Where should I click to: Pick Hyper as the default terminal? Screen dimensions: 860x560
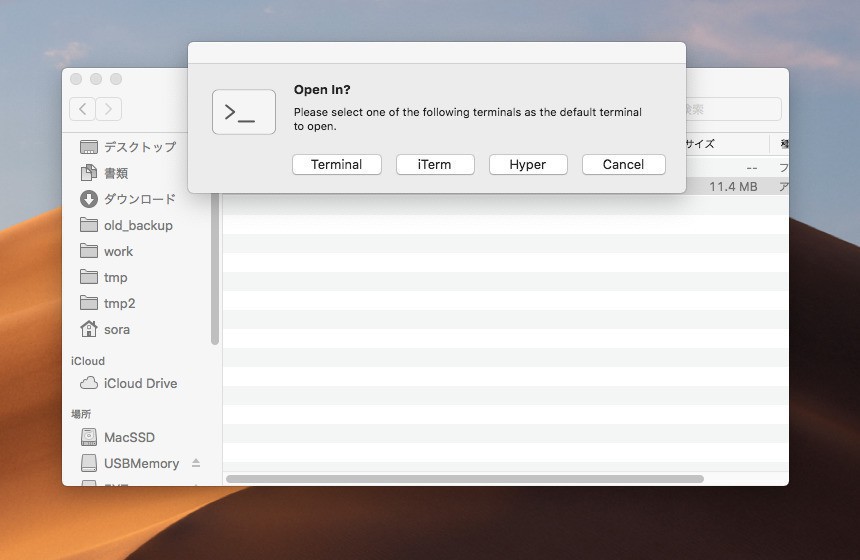pos(527,165)
